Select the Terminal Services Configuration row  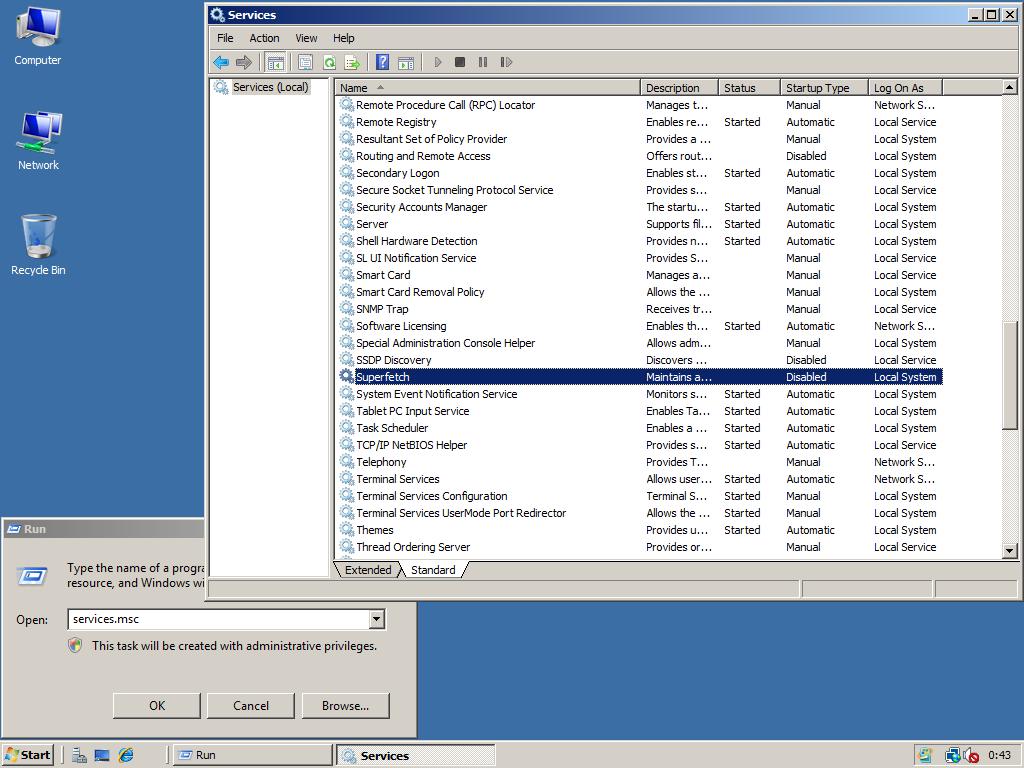640,496
